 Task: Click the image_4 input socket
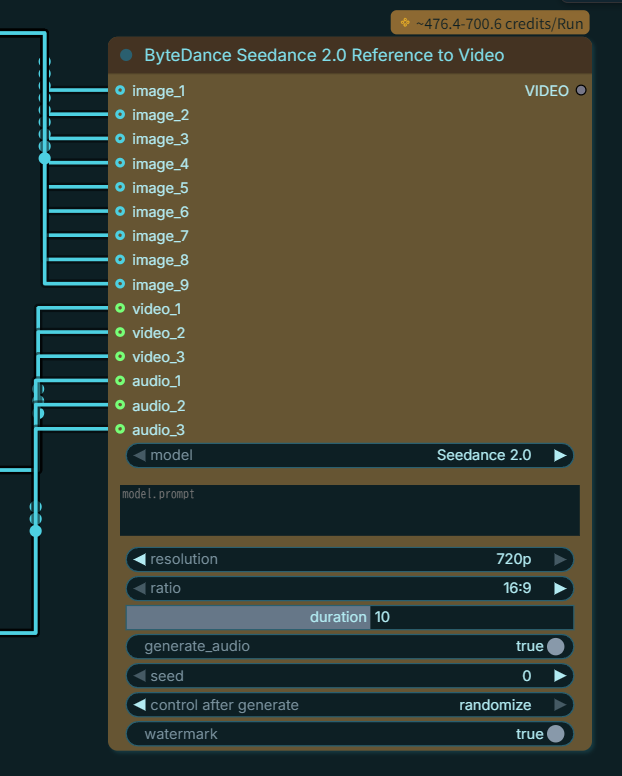tap(120, 163)
